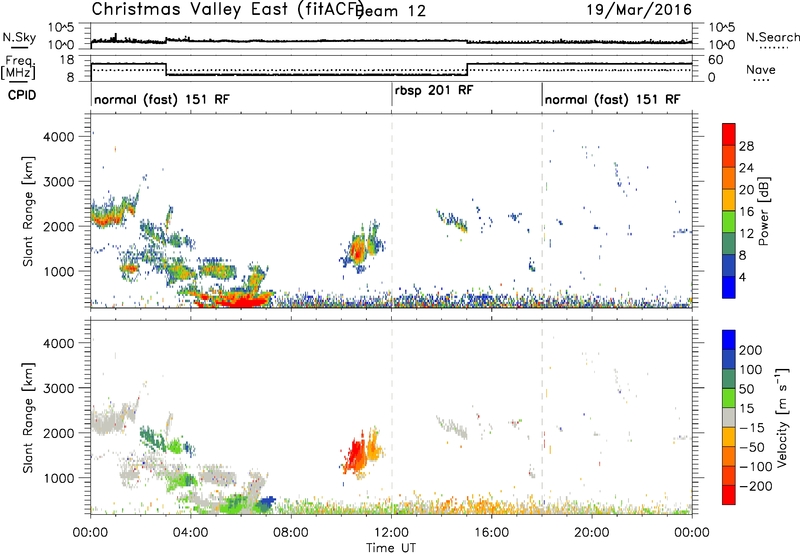Click the CPID row label

22,95
